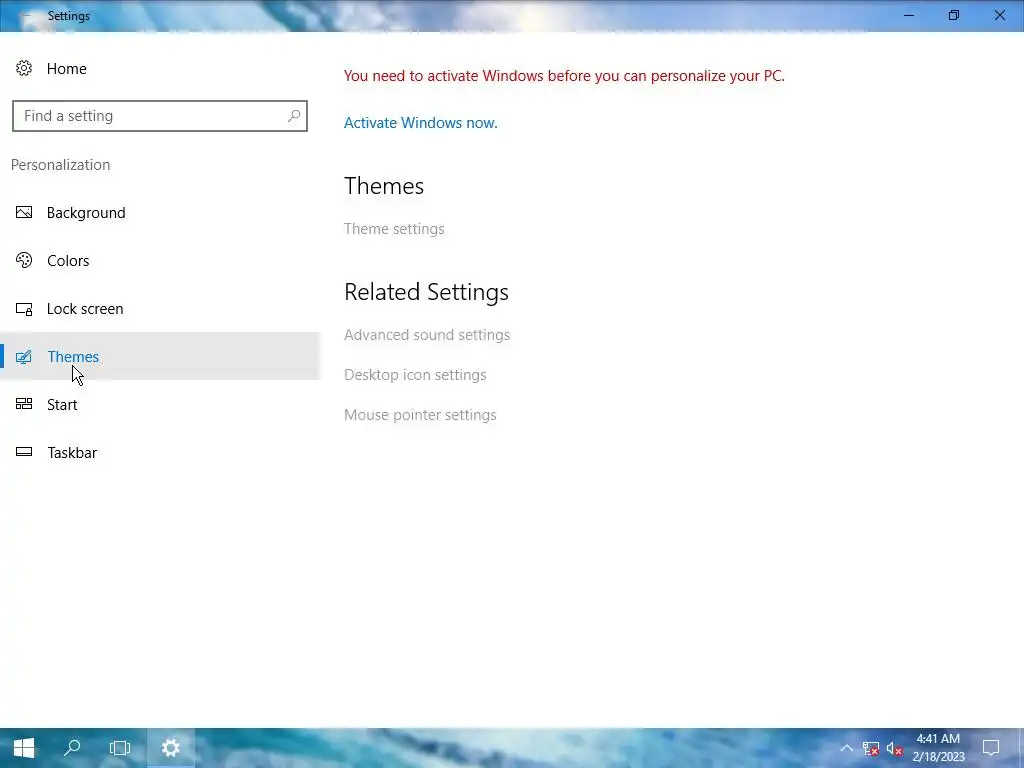Image resolution: width=1024 pixels, height=768 pixels.
Task: Click the Personalization section label
Action: (x=60, y=165)
